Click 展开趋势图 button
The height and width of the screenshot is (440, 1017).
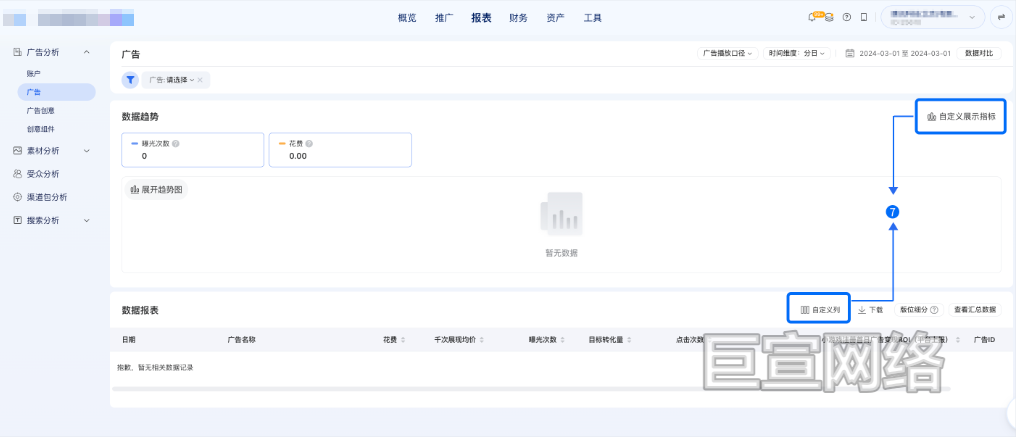(x=156, y=189)
